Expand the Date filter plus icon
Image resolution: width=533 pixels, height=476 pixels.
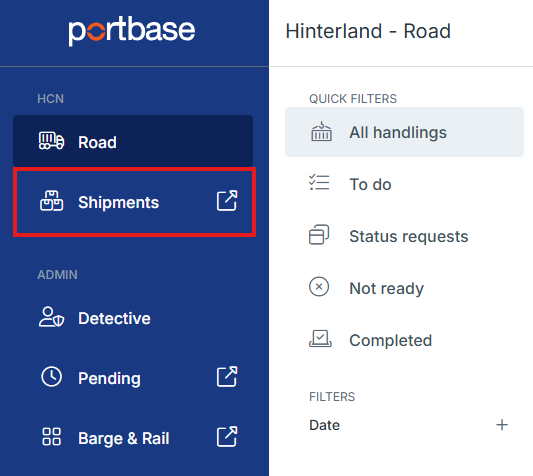[502, 425]
